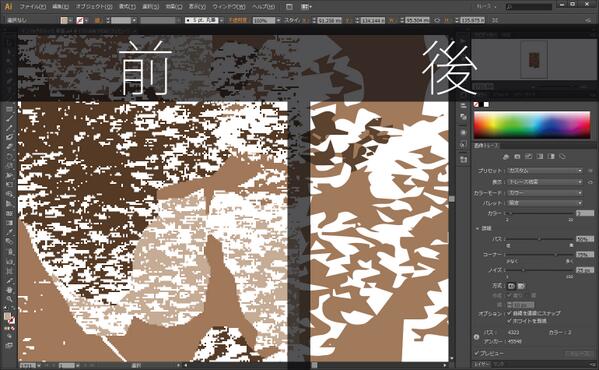Viewport: 599px width, 370px height.
Task: Click the white swatch in Color panel
Action: pos(486,104)
